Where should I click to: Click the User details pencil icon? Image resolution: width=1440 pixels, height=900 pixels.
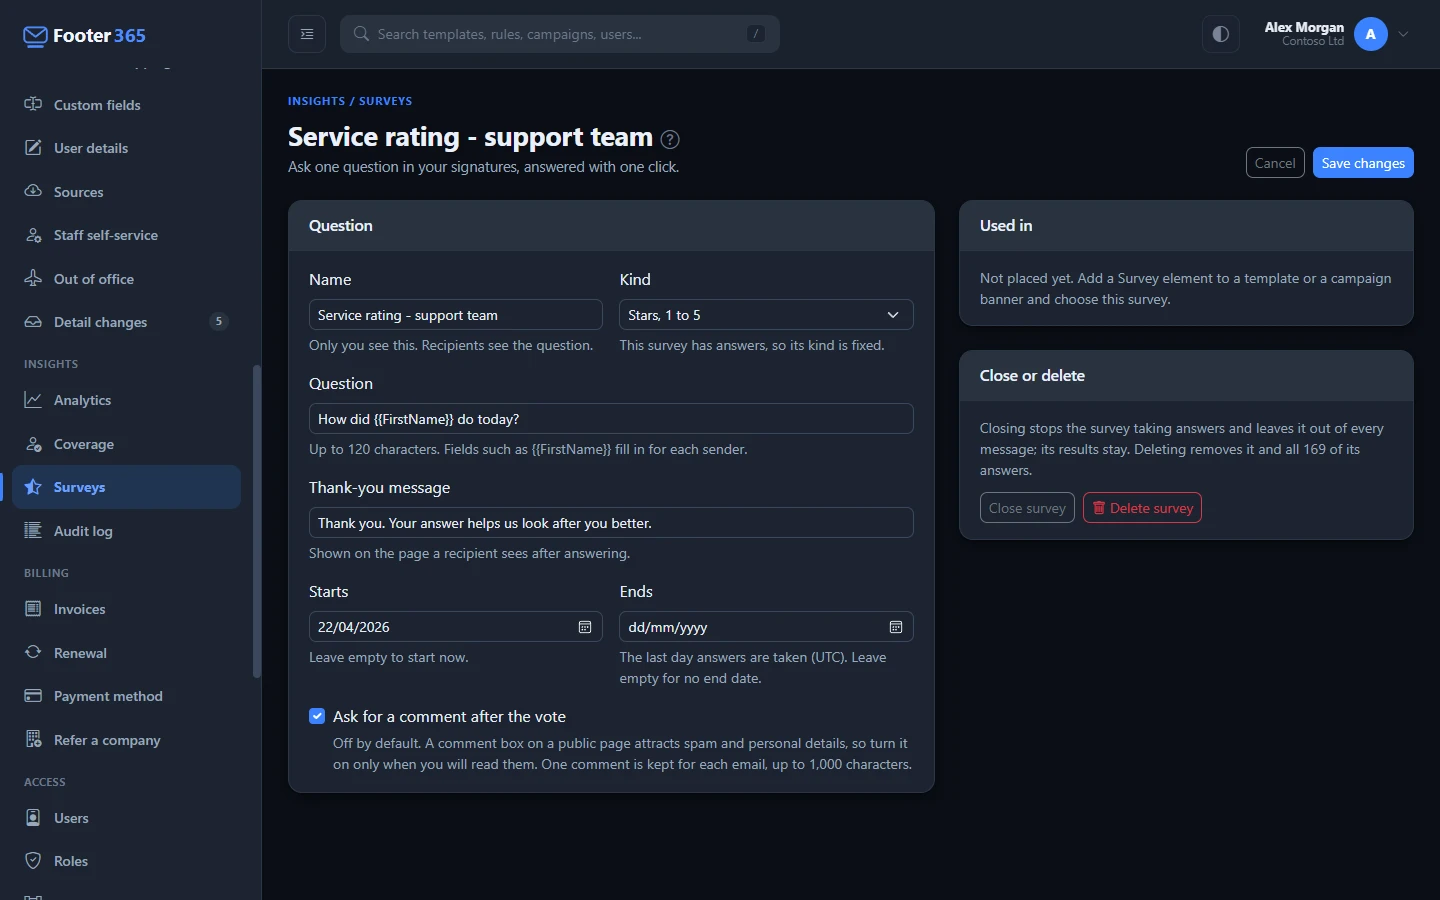coord(33,148)
